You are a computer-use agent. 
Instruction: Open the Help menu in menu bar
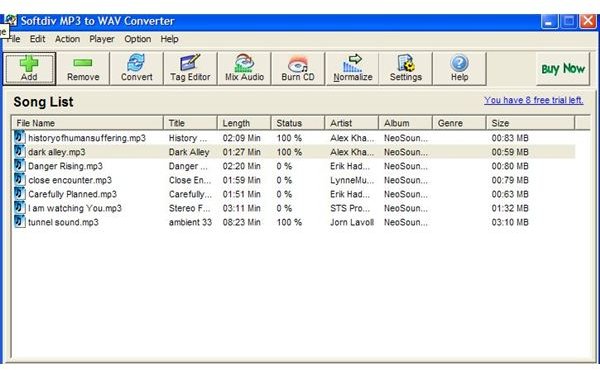tap(169, 39)
